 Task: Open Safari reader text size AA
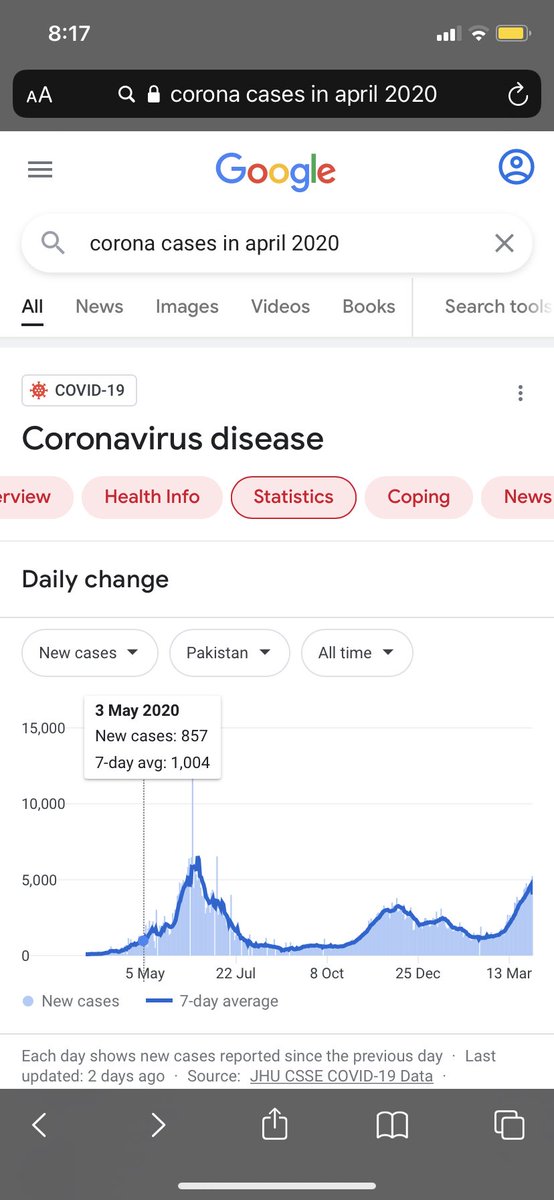(39, 95)
